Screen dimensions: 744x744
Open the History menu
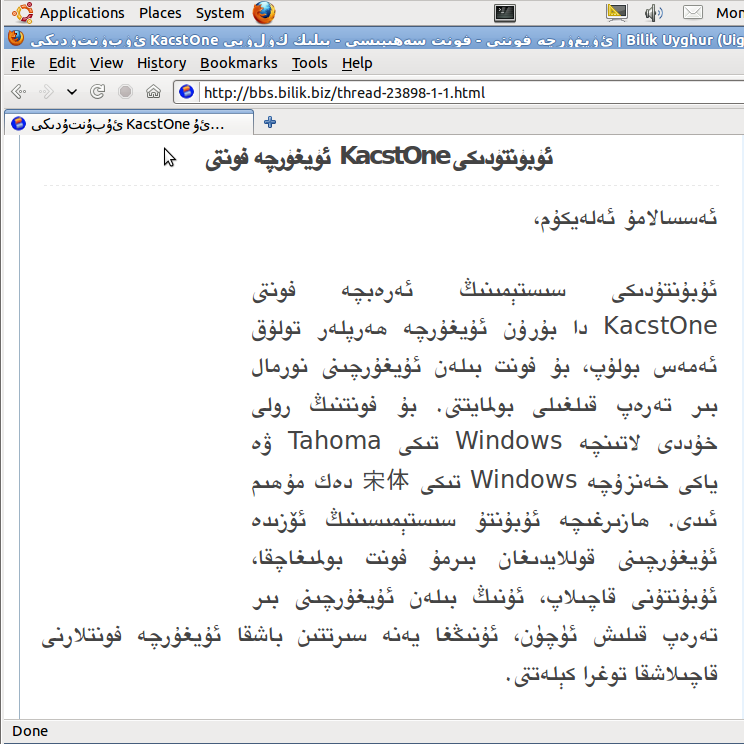(x=161, y=63)
